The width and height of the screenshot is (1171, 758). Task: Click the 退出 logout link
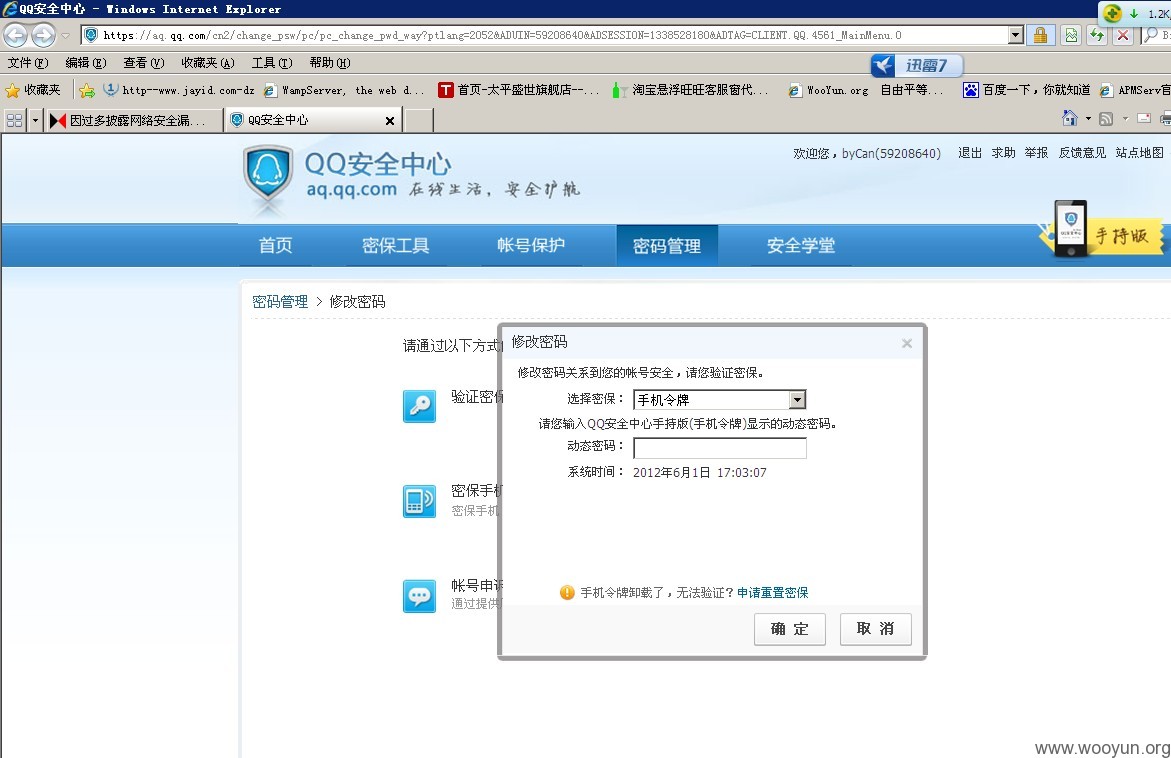(x=969, y=152)
